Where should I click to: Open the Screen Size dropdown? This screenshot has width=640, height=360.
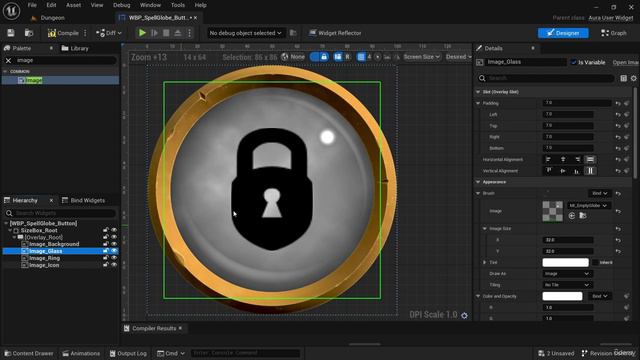[422, 57]
